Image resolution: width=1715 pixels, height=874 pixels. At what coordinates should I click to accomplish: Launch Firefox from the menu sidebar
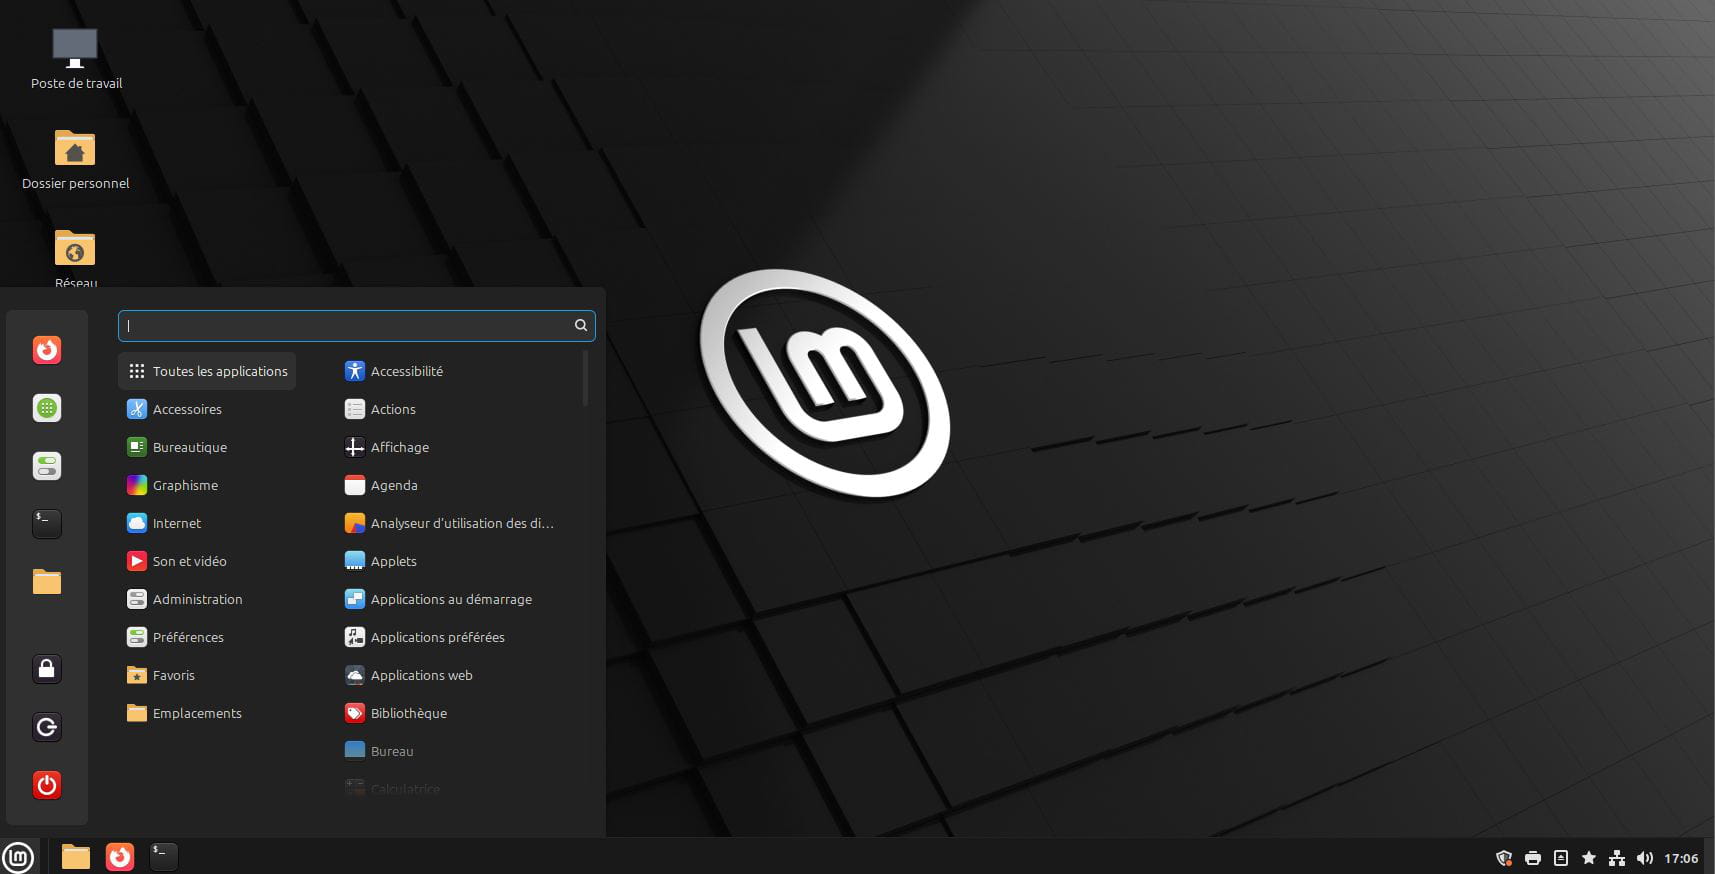[x=47, y=350]
